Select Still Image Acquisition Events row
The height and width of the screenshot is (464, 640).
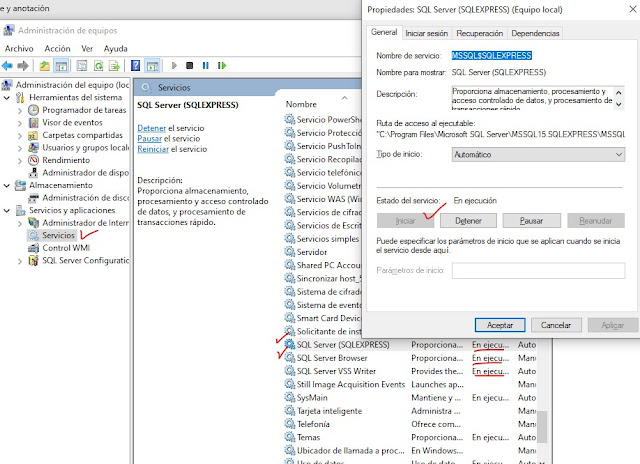pyautogui.click(x=410, y=384)
